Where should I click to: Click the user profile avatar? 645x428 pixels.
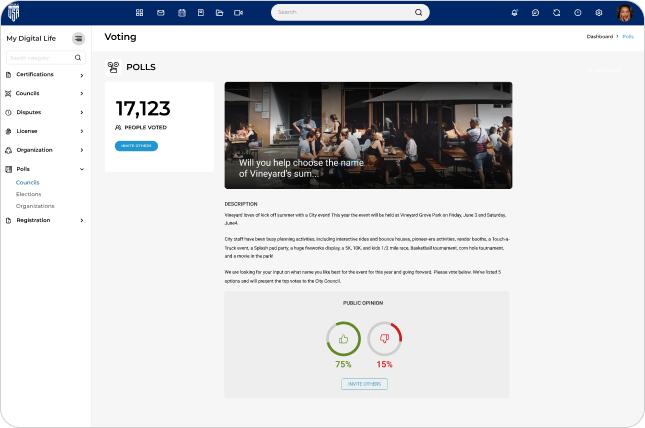[x=625, y=13]
